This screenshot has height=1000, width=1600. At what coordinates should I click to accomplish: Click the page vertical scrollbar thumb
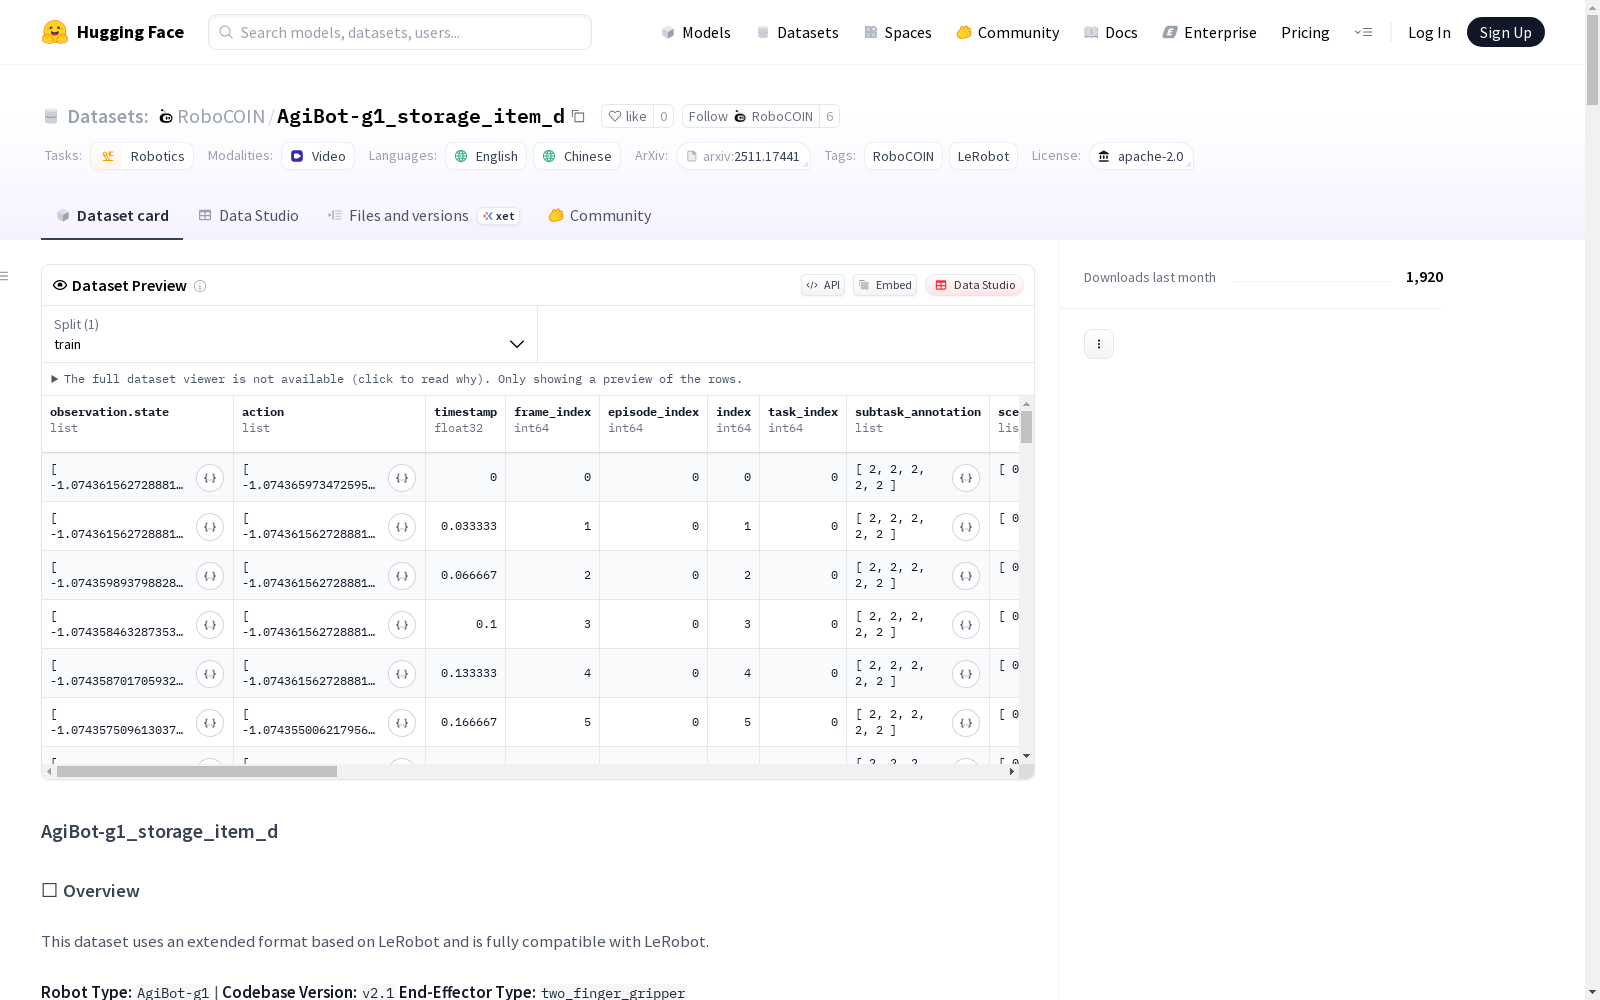click(1592, 60)
